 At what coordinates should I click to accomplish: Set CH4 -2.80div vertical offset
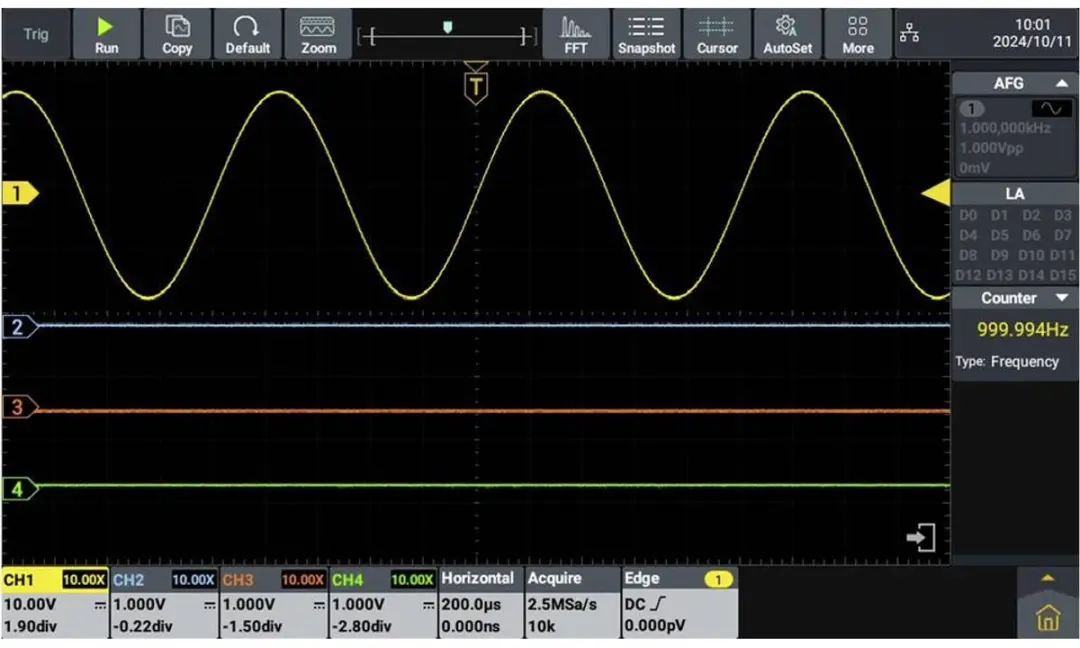(362, 627)
